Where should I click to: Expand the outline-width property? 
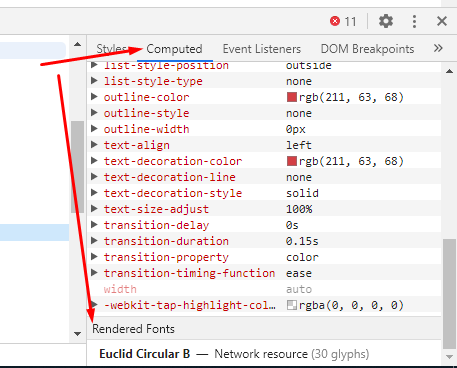tap(94, 129)
